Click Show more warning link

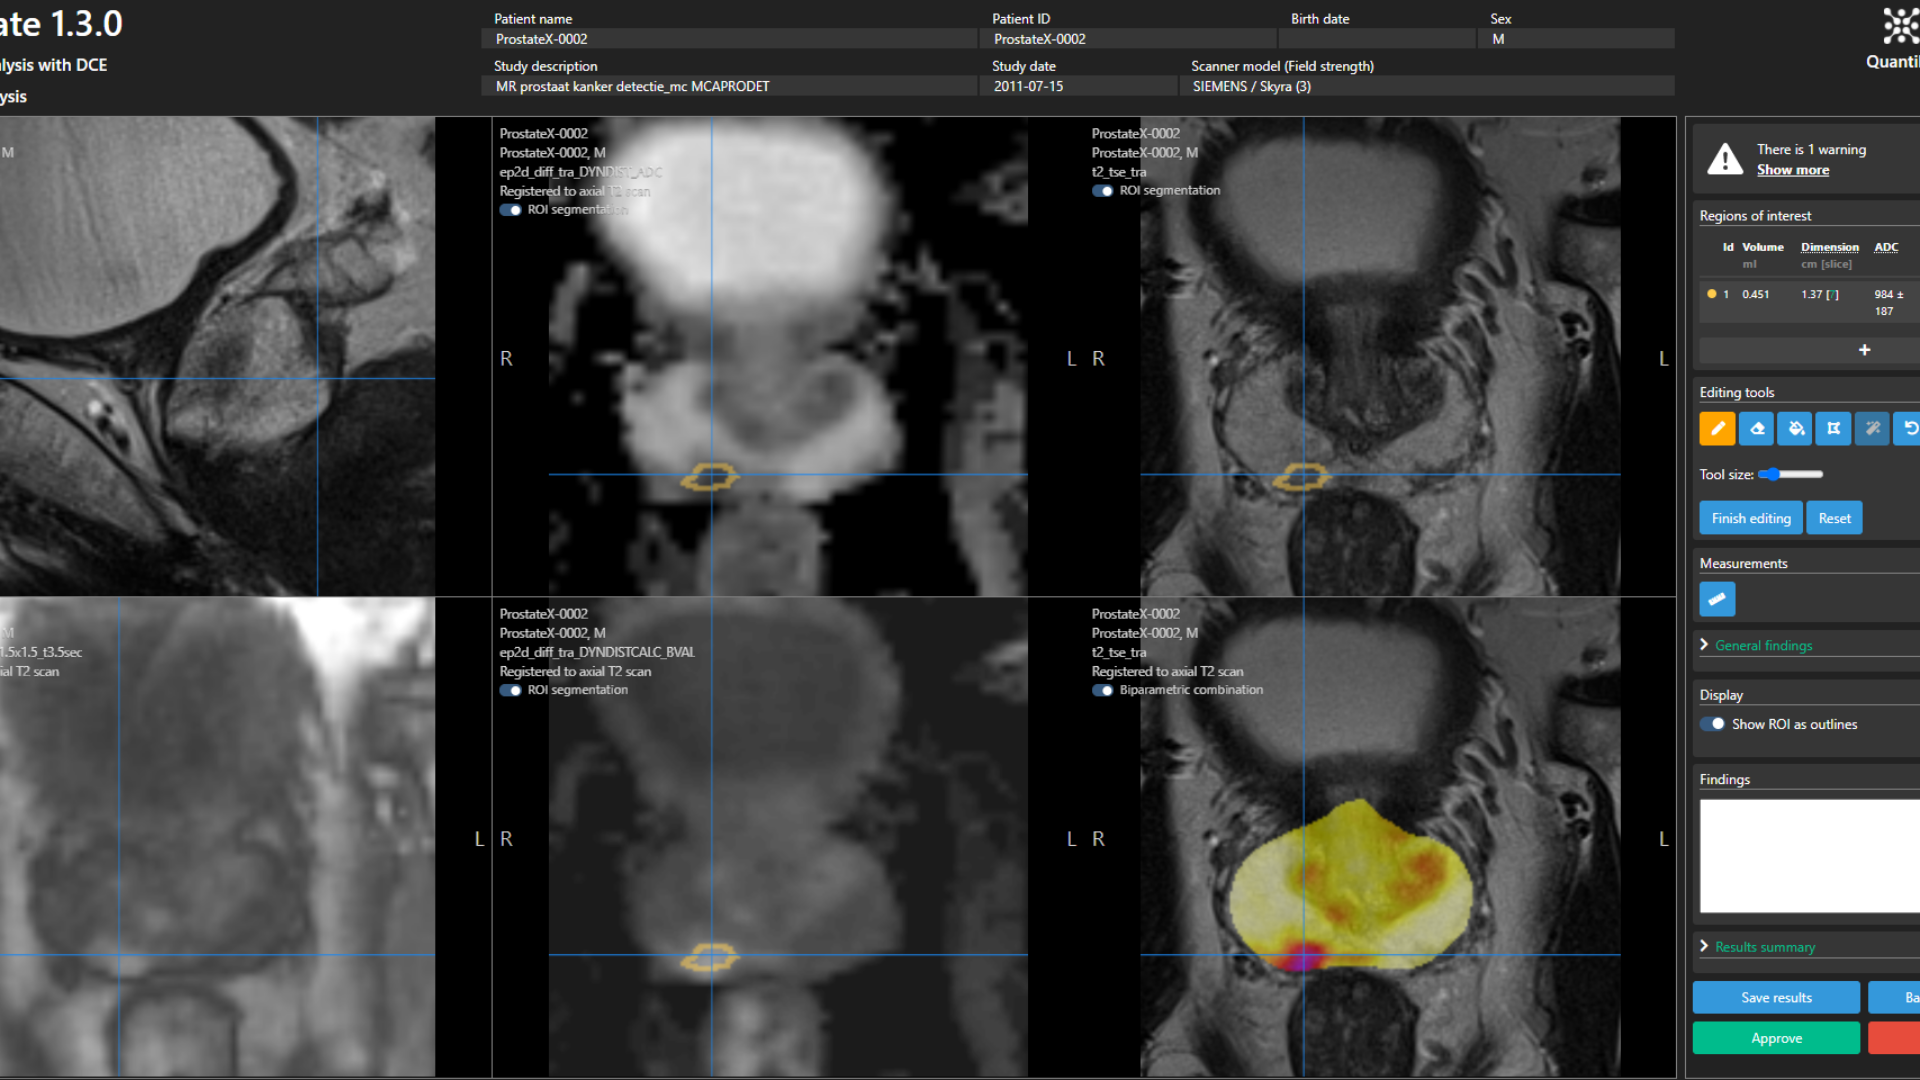[1792, 170]
